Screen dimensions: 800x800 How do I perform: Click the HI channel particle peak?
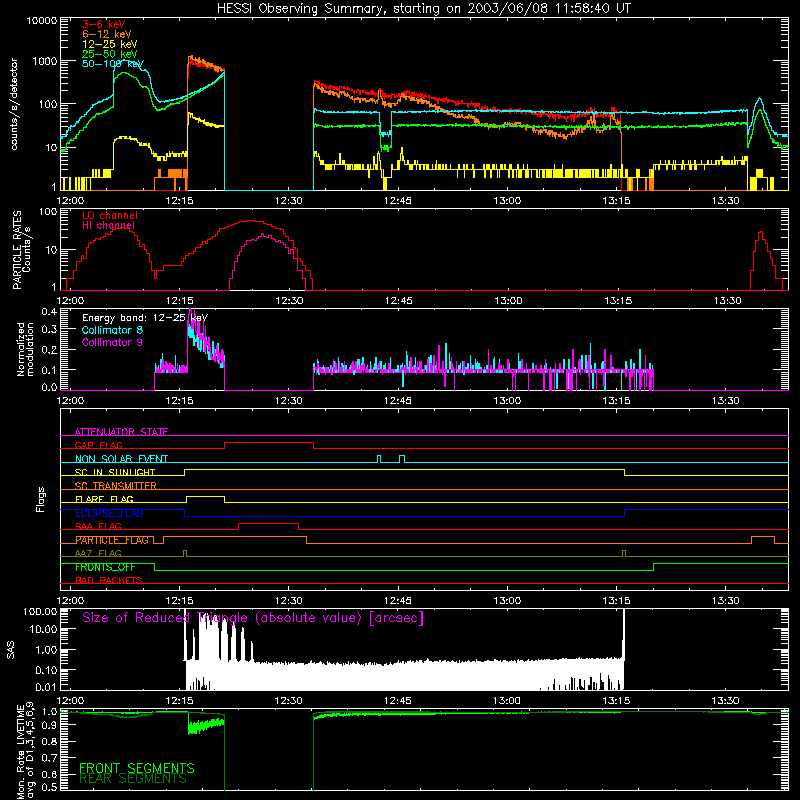(x=263, y=235)
